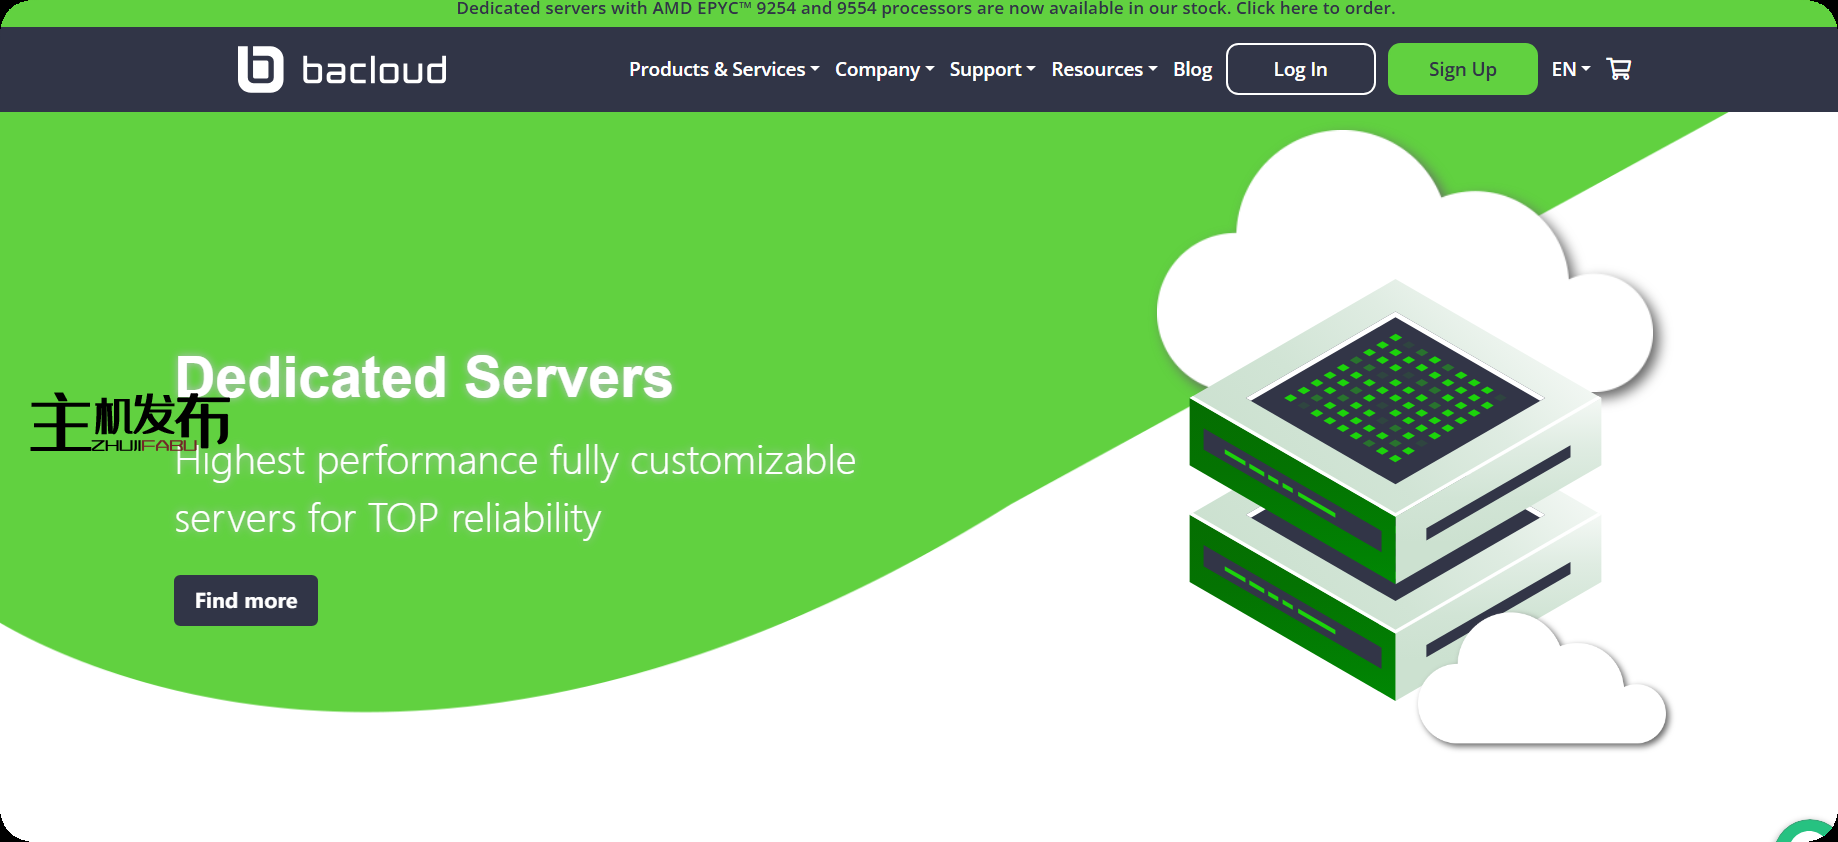Expand the Products & Services menu
Screen dimensions: 1838x842
[x=723, y=69]
